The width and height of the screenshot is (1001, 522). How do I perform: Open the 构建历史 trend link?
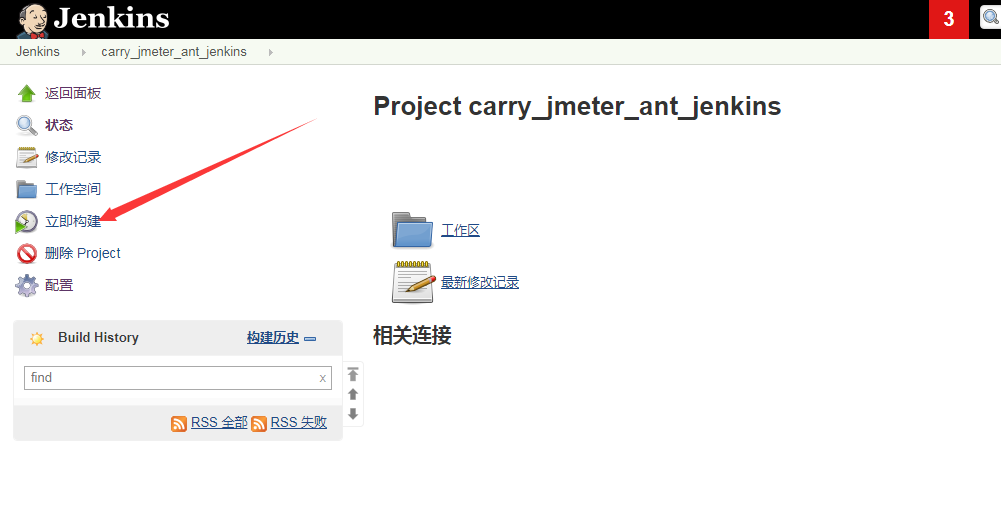(x=273, y=338)
